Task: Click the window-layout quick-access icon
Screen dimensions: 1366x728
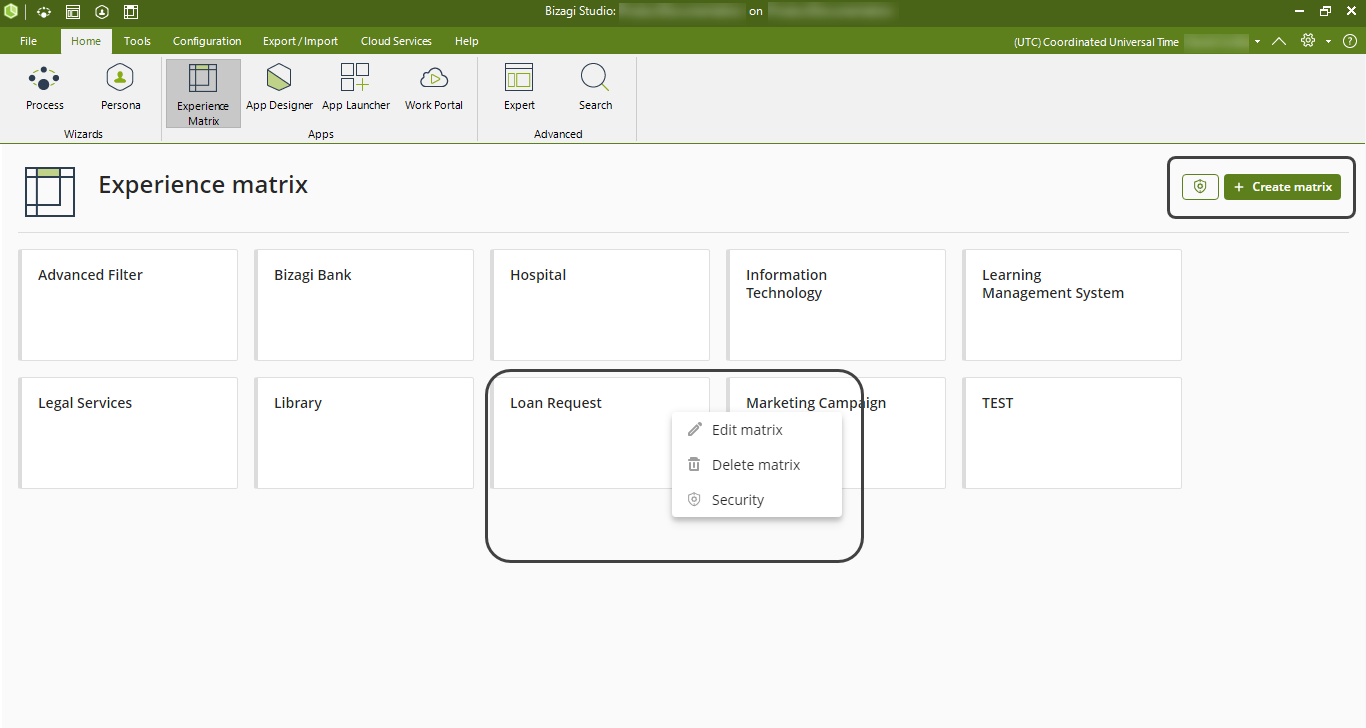Action: coord(72,12)
